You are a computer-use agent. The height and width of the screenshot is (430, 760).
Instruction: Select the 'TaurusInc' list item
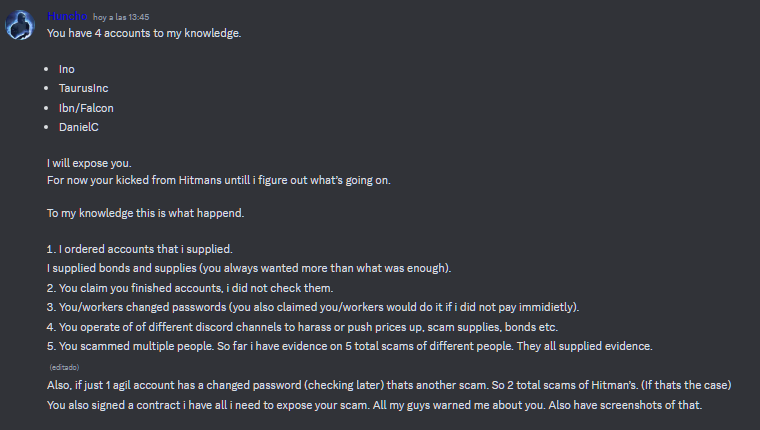point(83,88)
